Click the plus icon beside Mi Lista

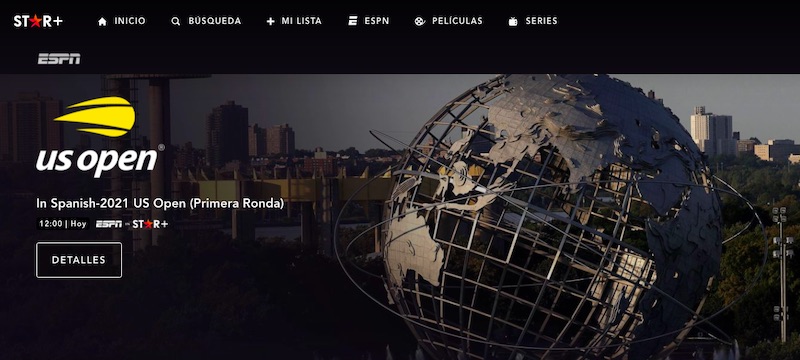(x=270, y=21)
